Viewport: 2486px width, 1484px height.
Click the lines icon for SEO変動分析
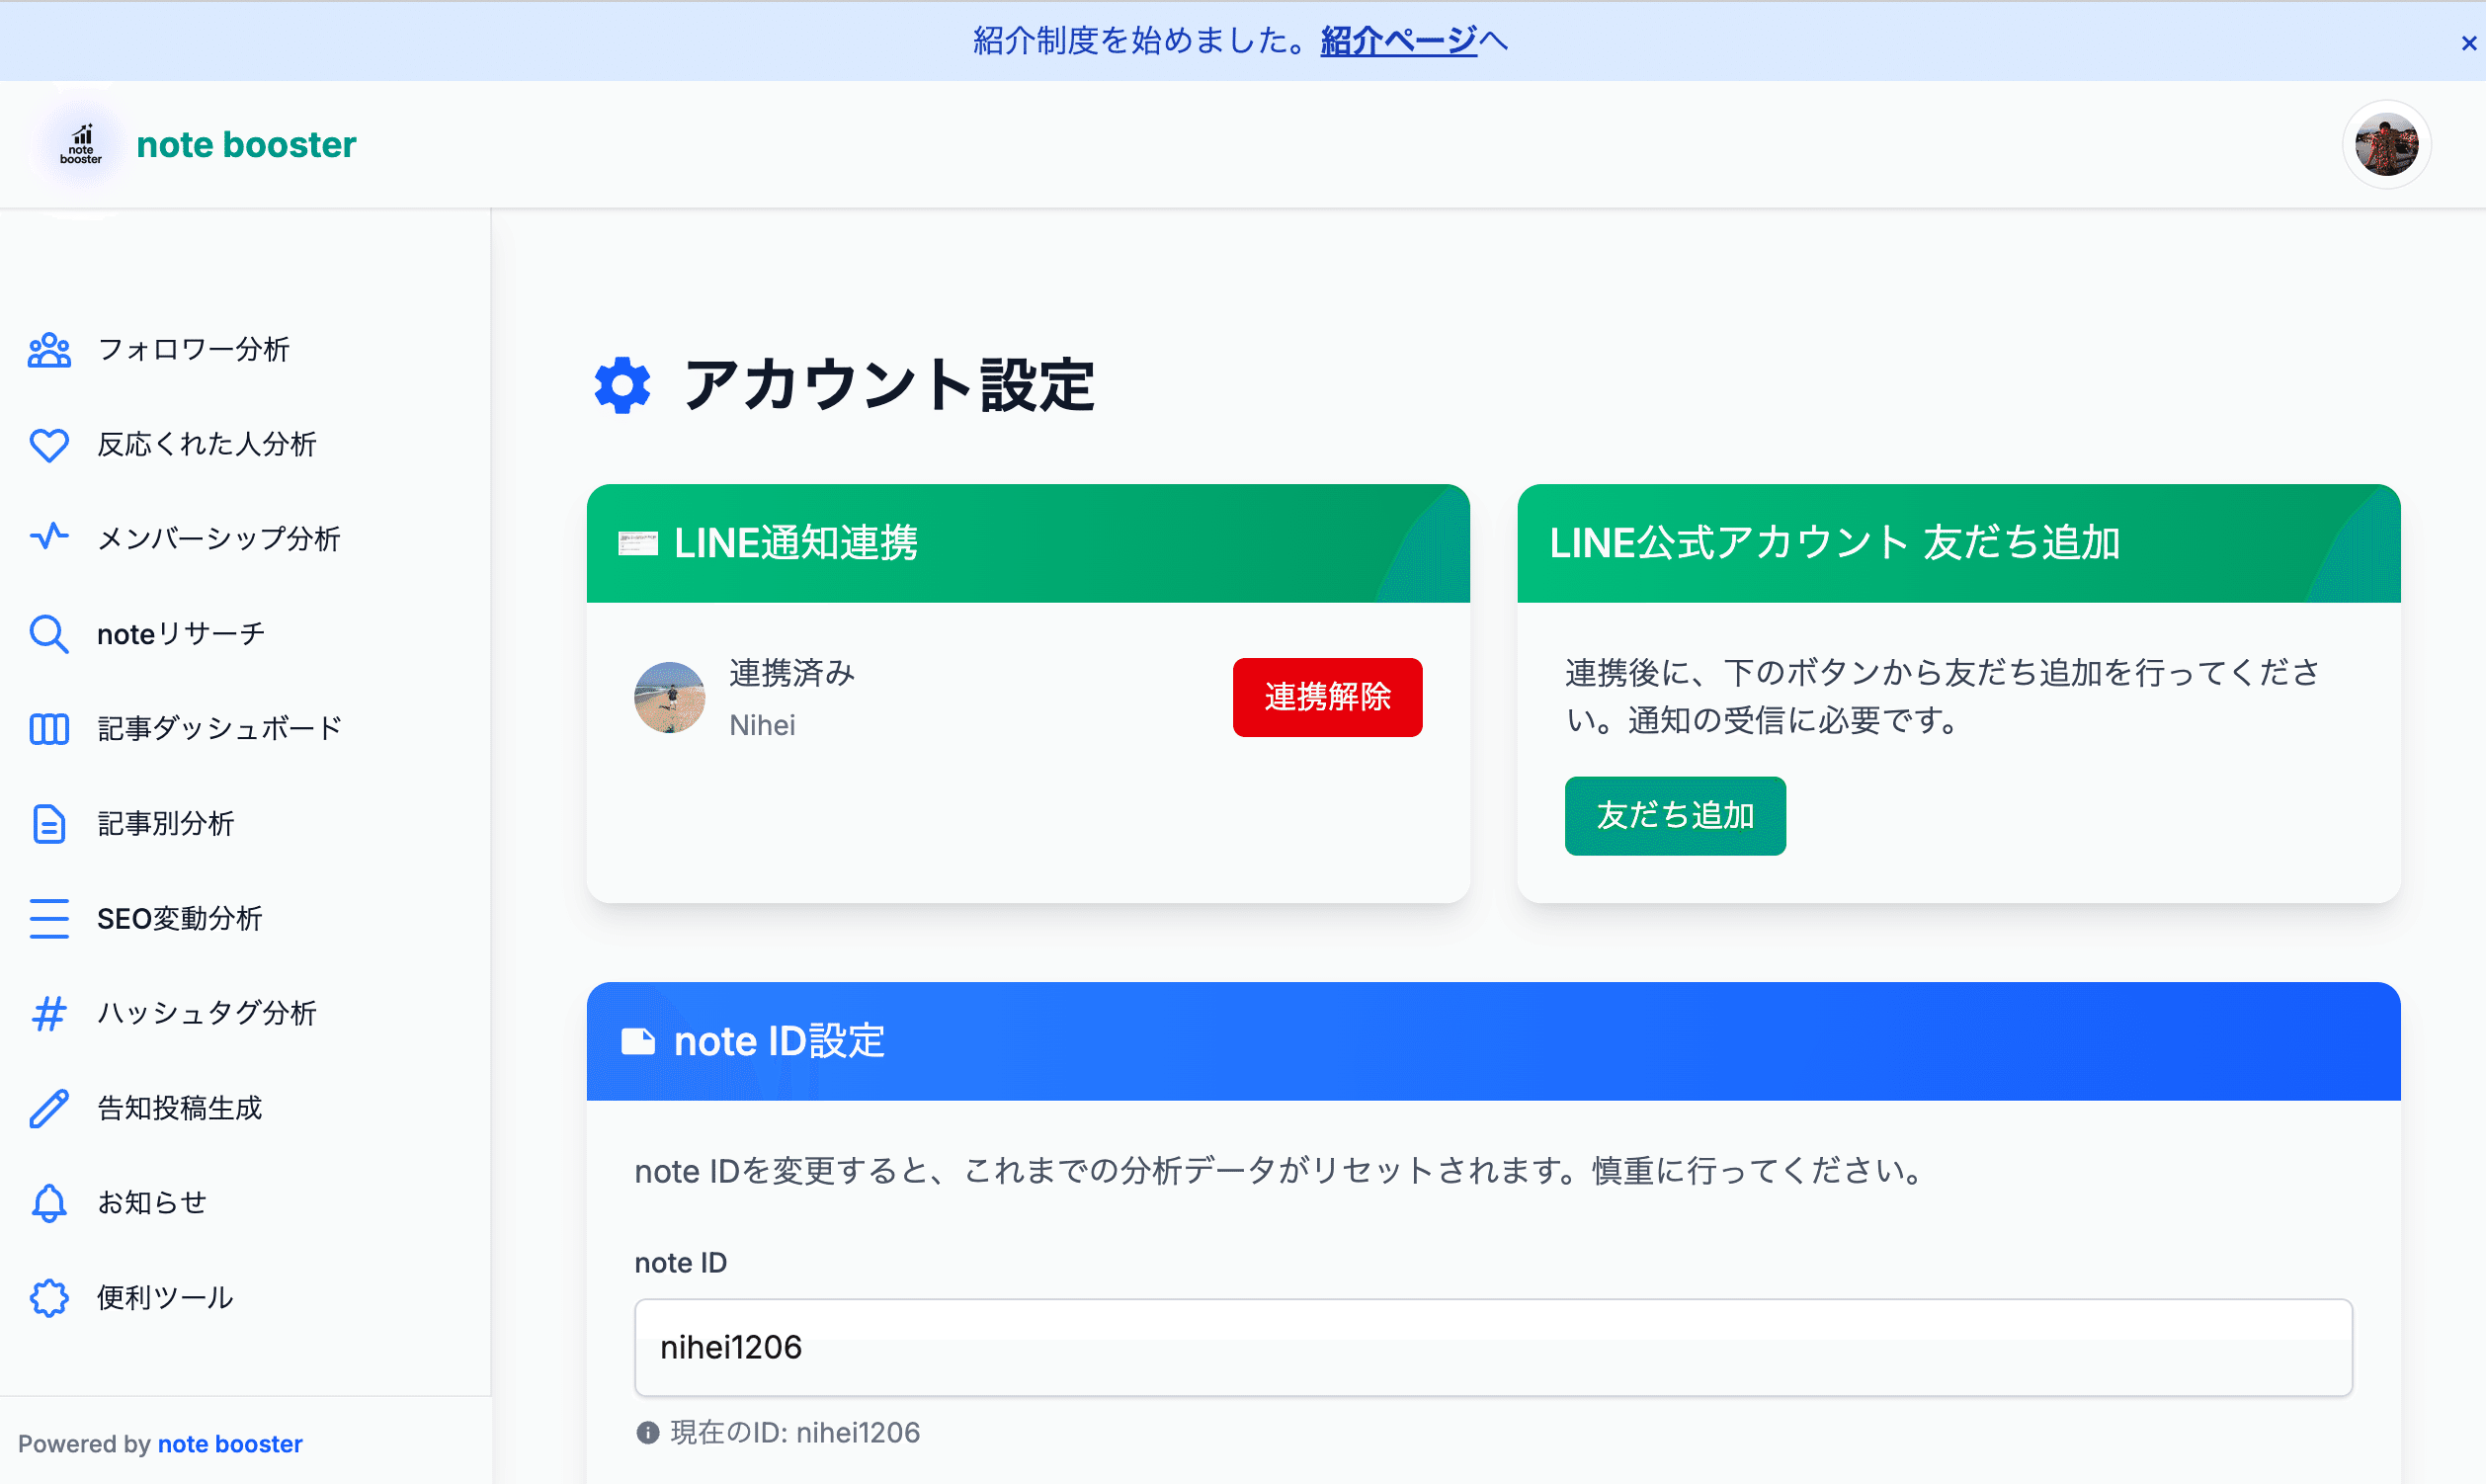tap(49, 919)
